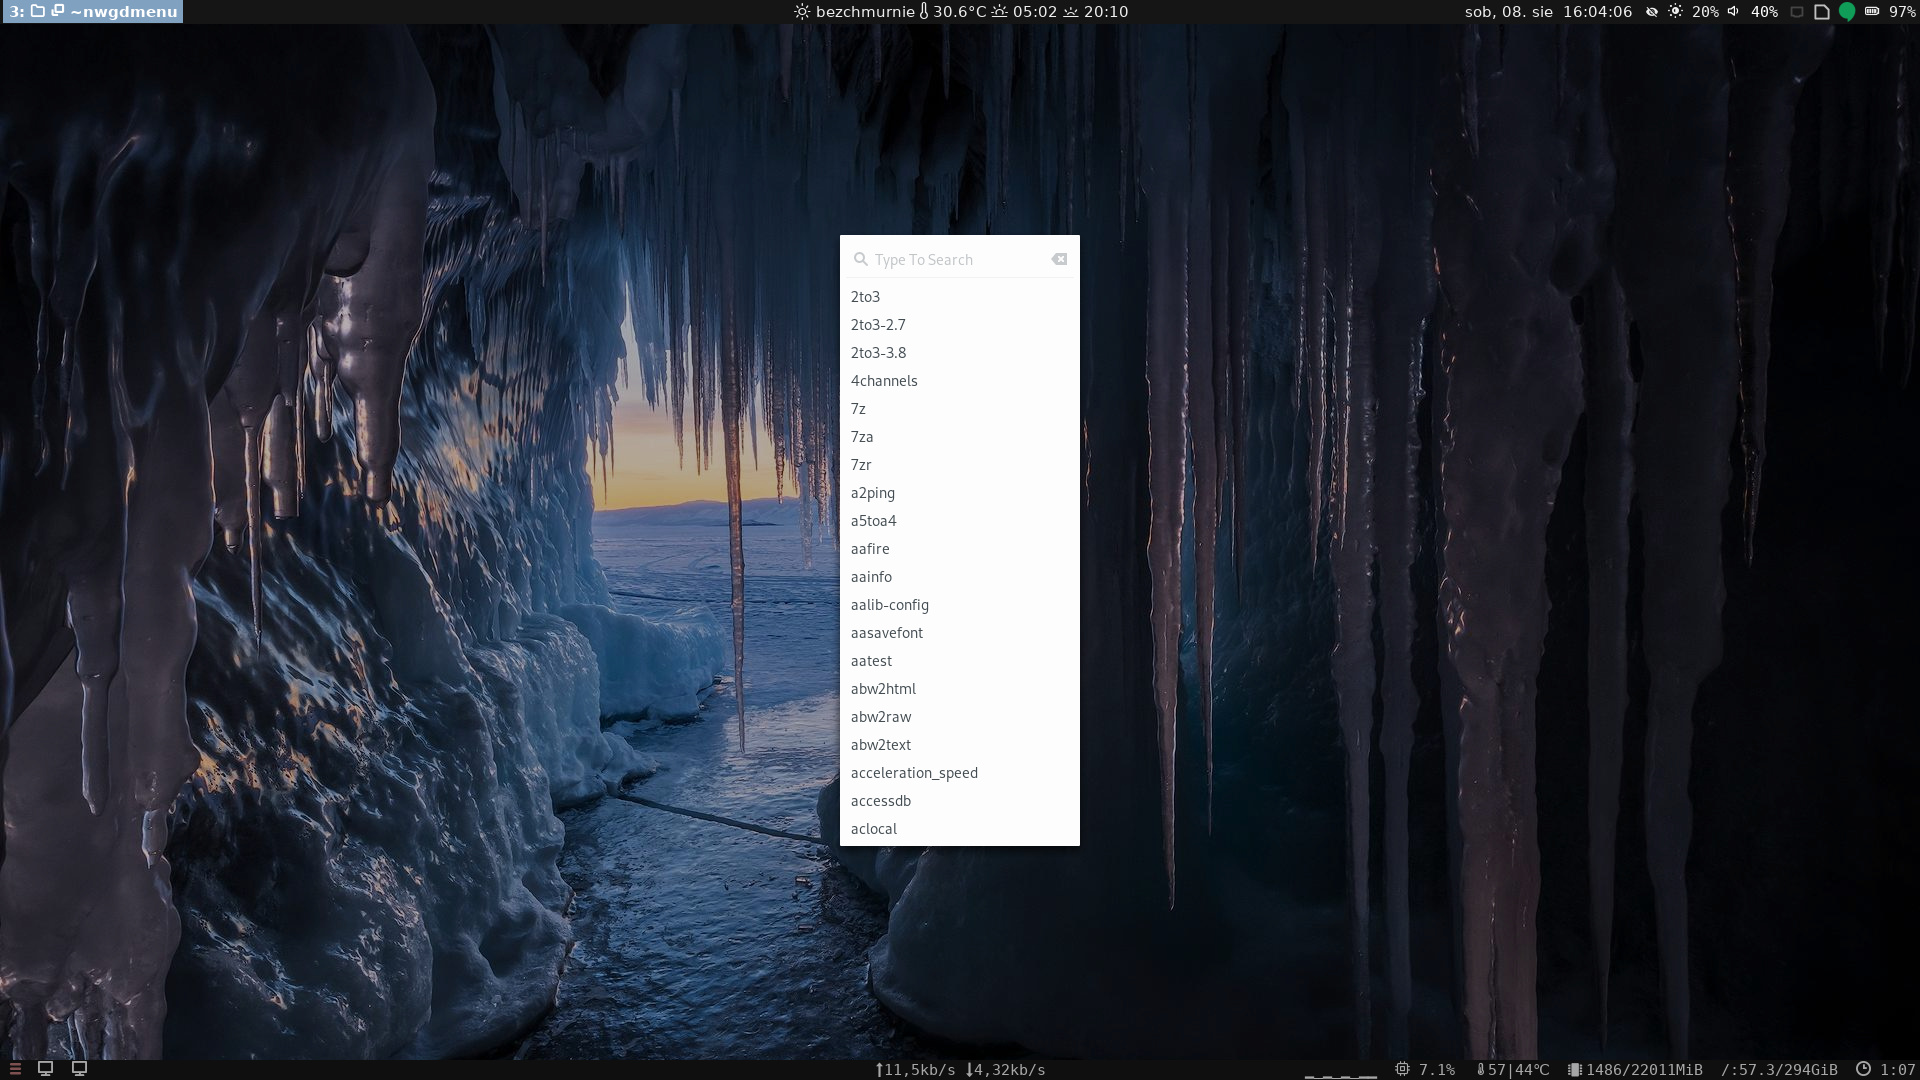1920x1080 pixels.
Task: Click the magnifier icon in the search box
Action: pos(861,259)
